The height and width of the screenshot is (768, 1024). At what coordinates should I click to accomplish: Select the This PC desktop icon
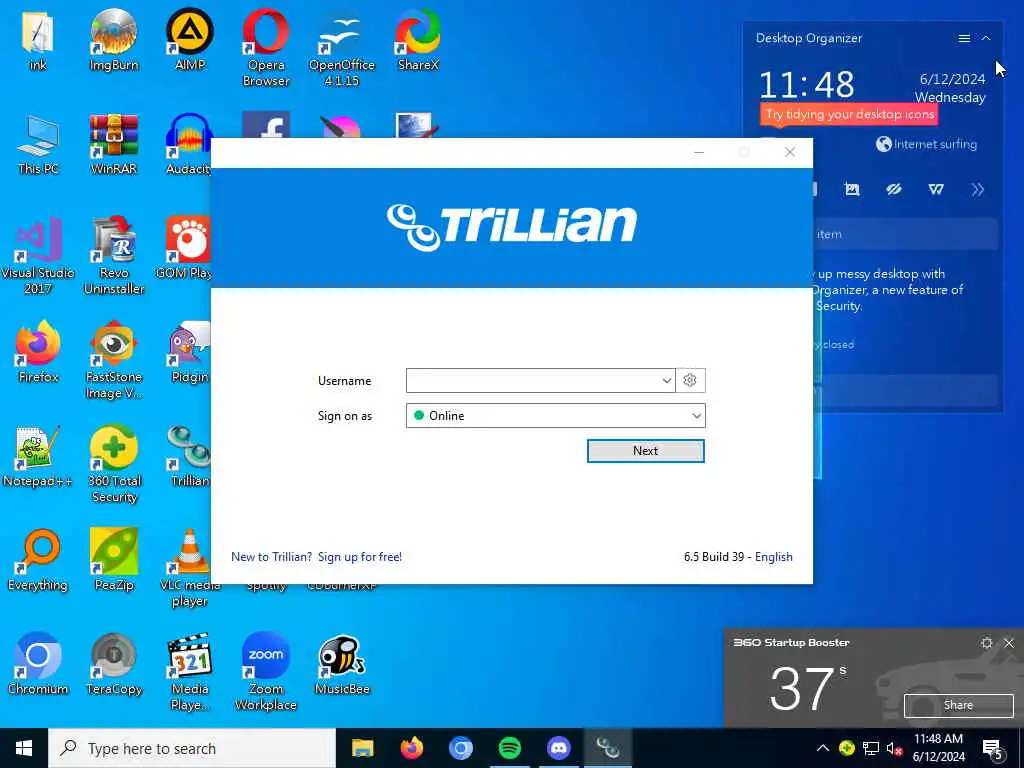coord(38,145)
